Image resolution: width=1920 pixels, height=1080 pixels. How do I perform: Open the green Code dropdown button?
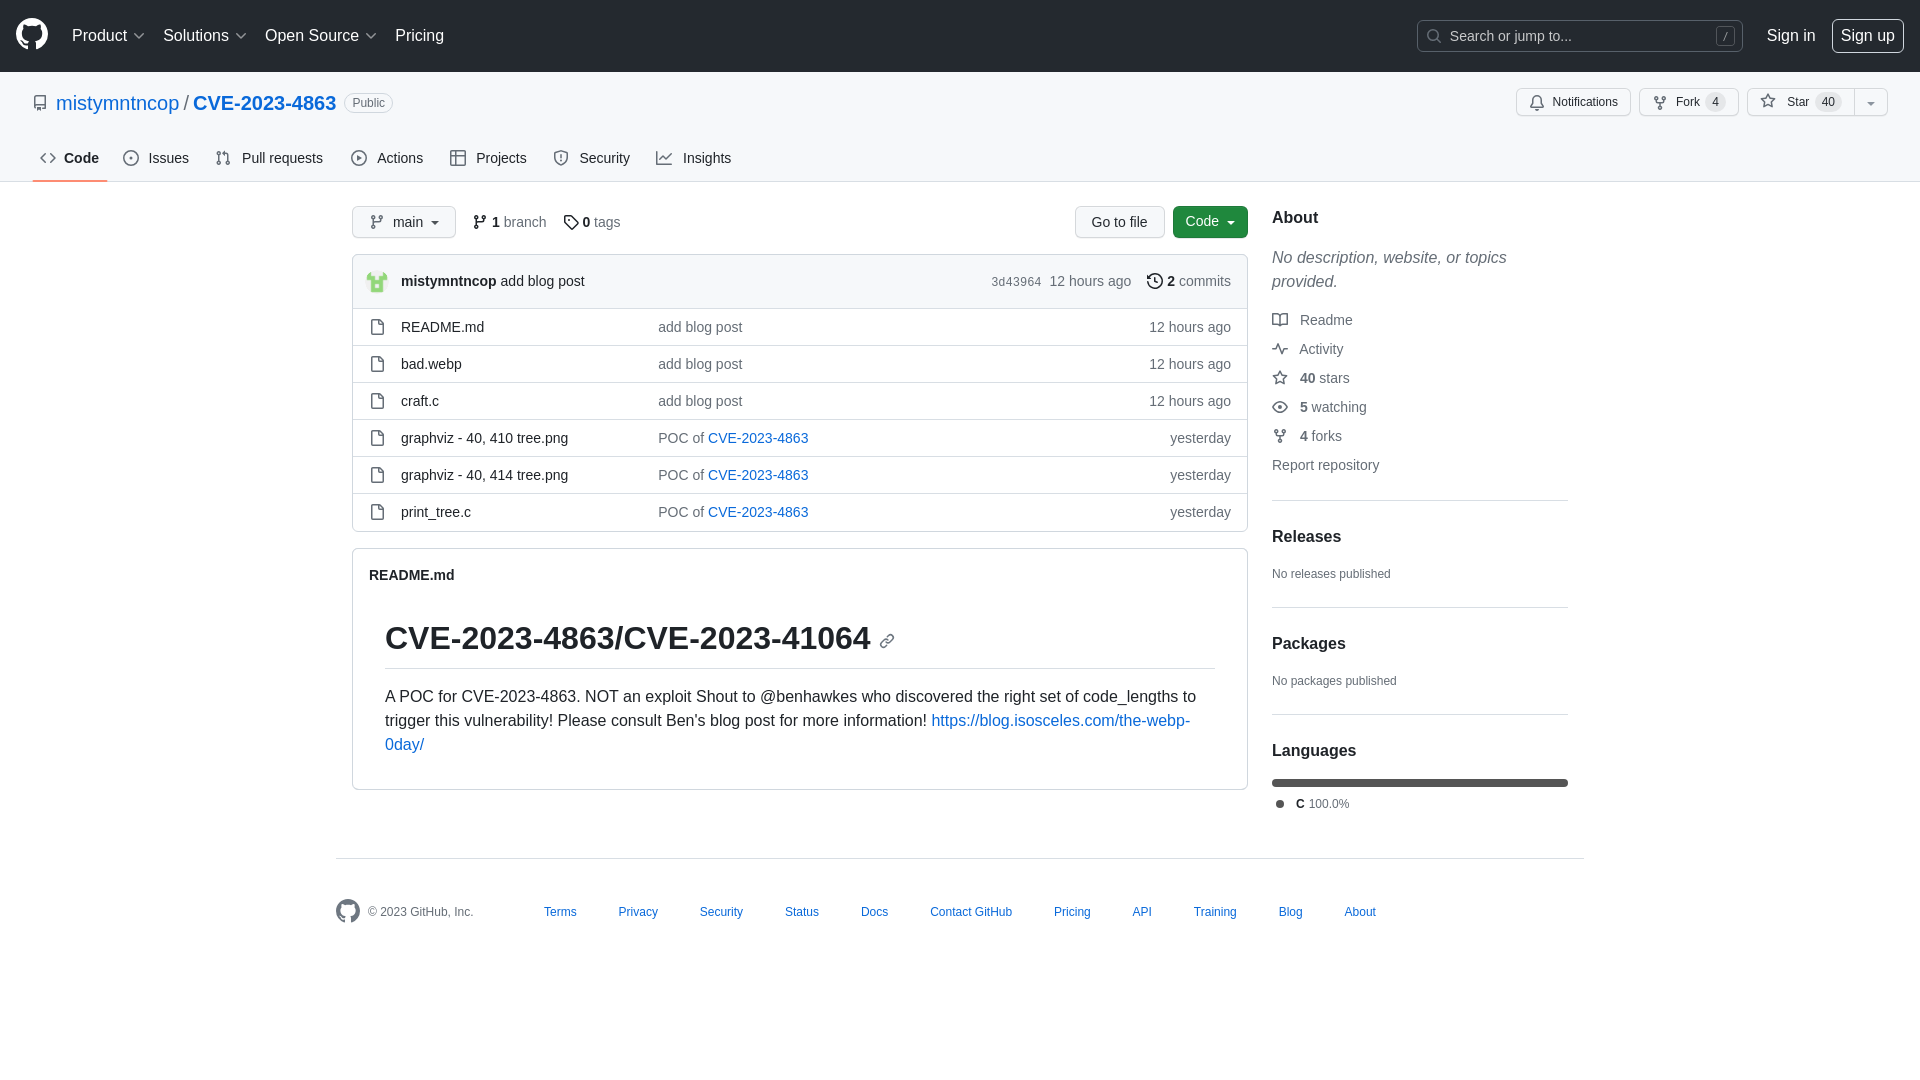coord(1210,222)
